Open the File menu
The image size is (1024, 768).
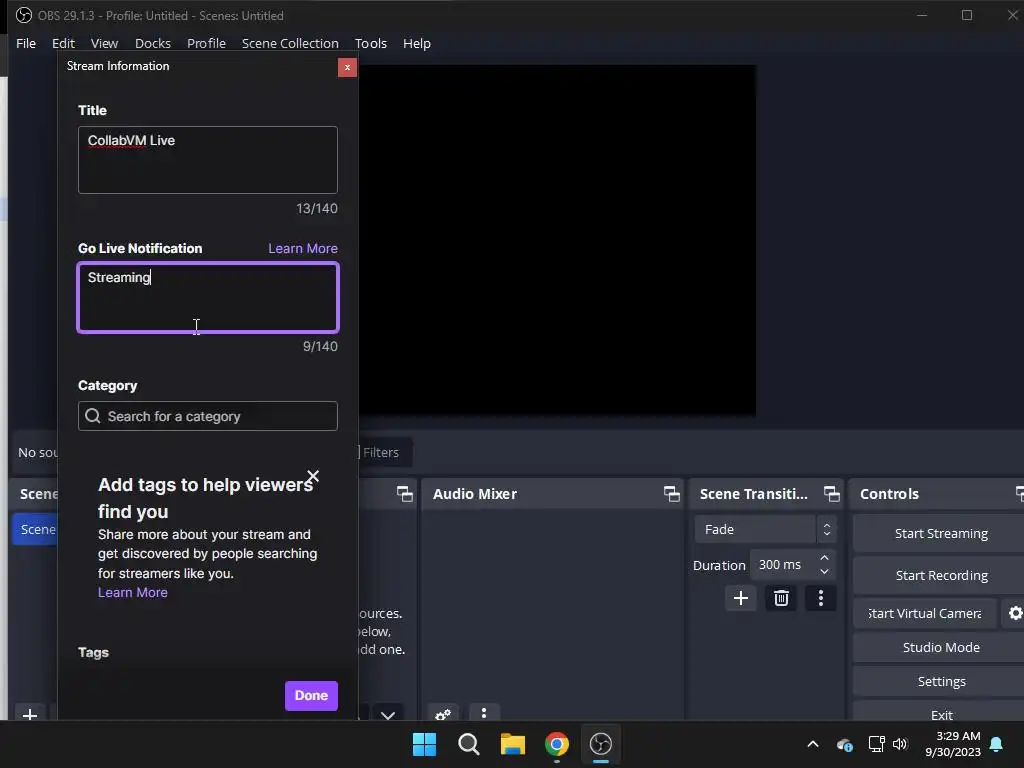click(x=26, y=43)
